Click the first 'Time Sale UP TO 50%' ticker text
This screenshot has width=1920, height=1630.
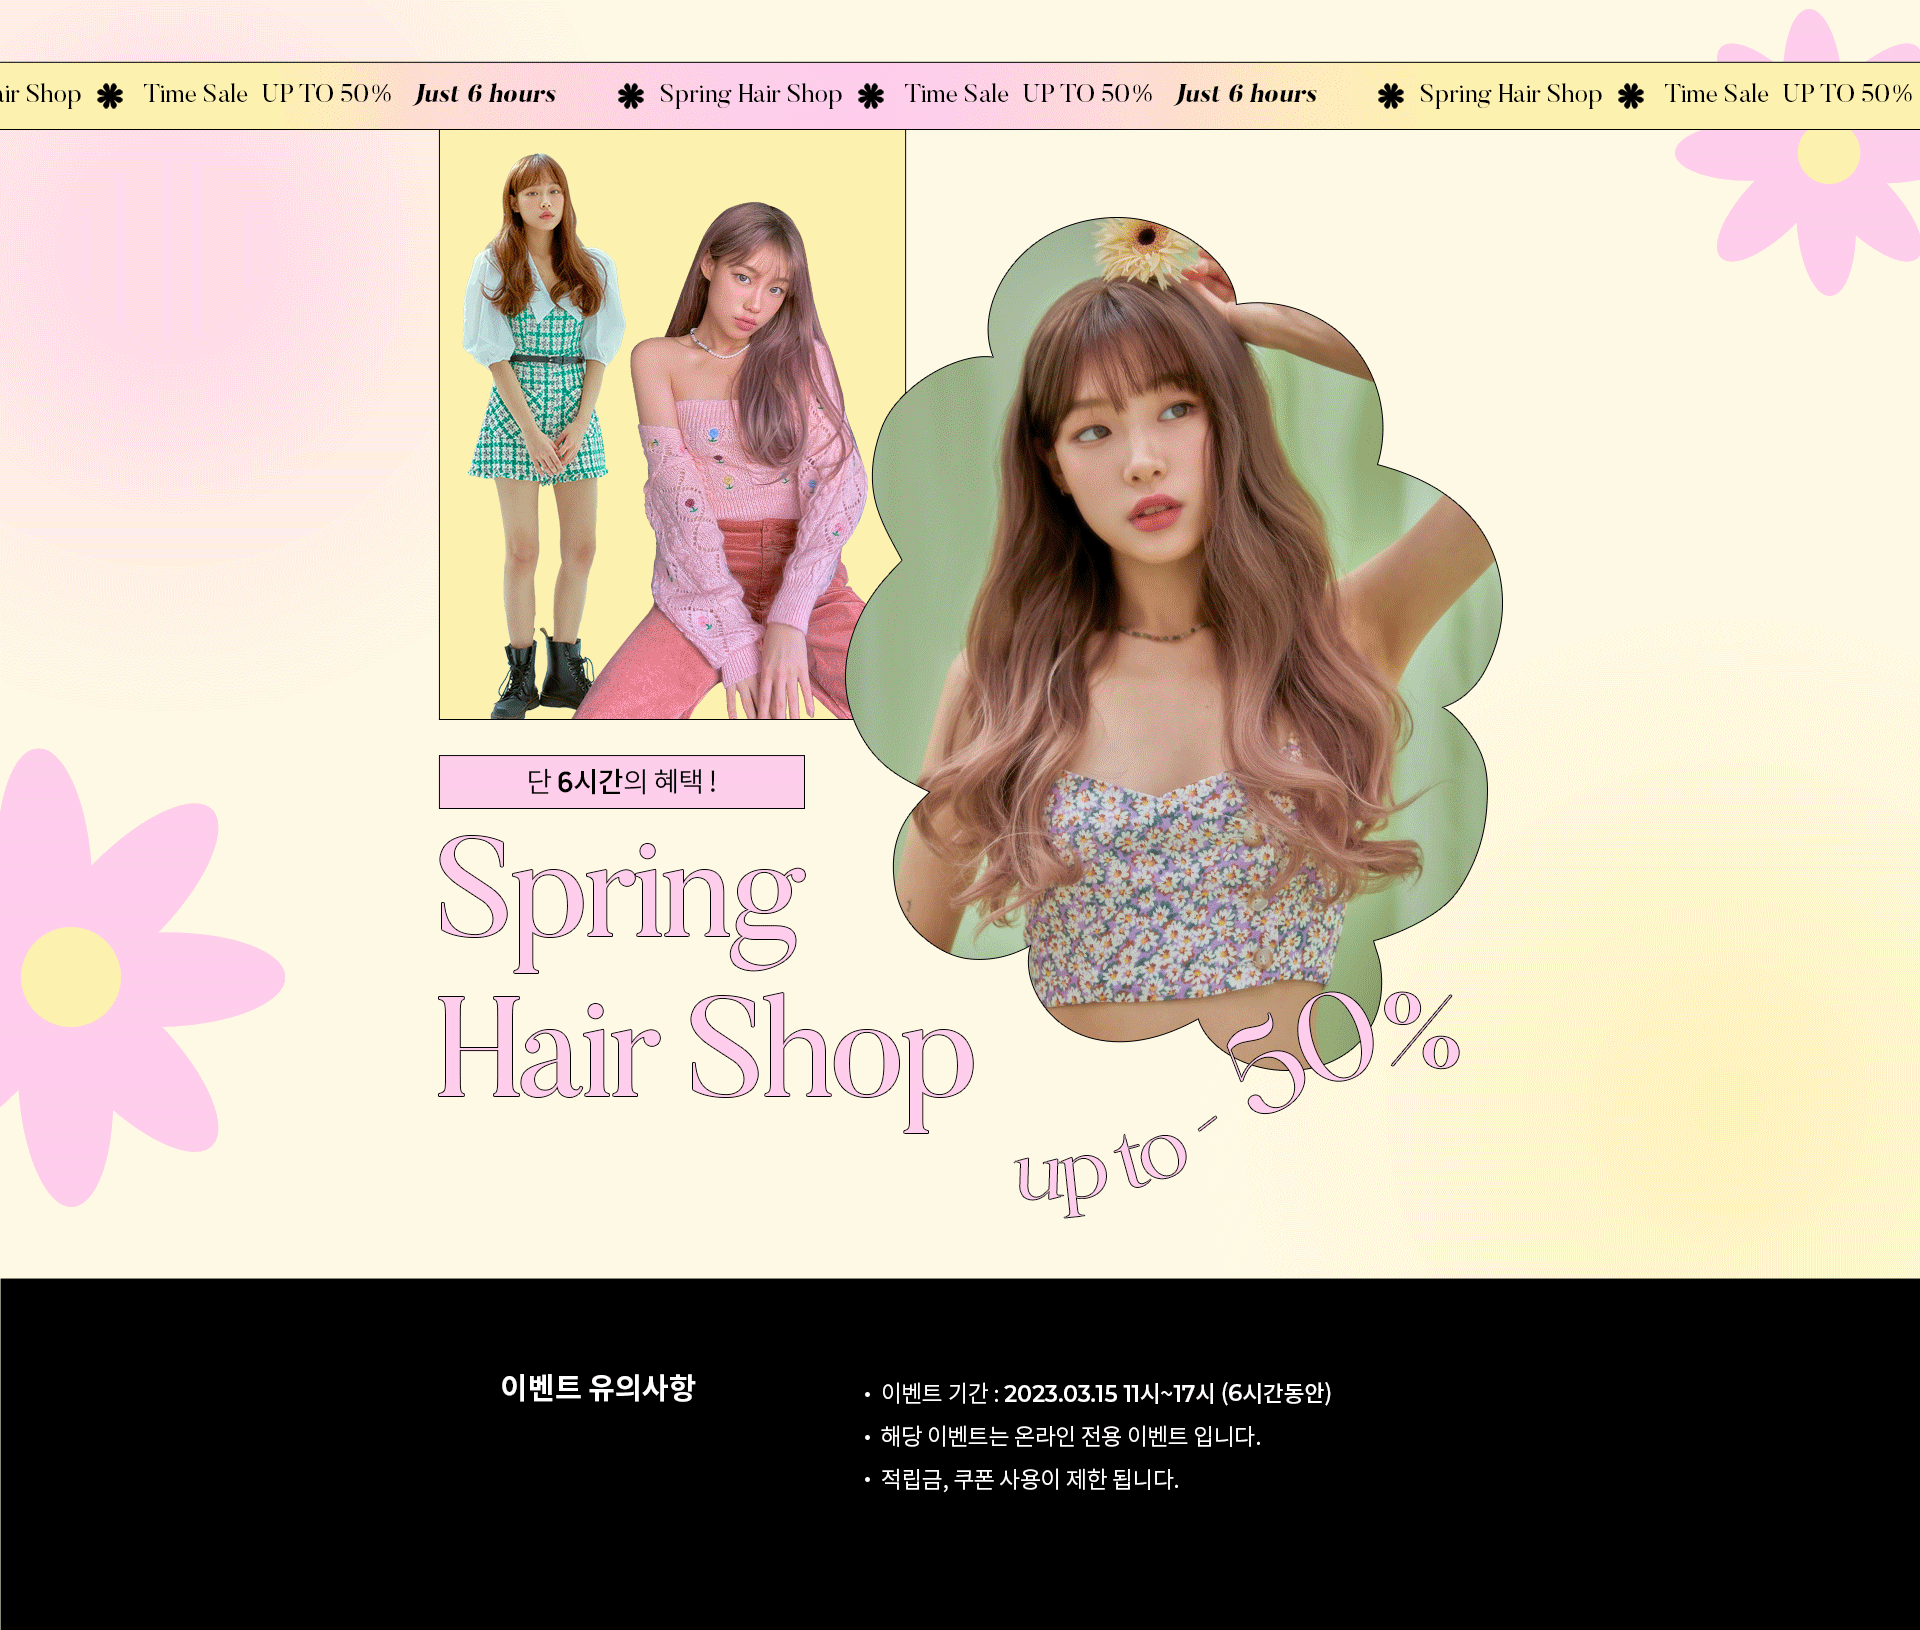click(x=267, y=94)
